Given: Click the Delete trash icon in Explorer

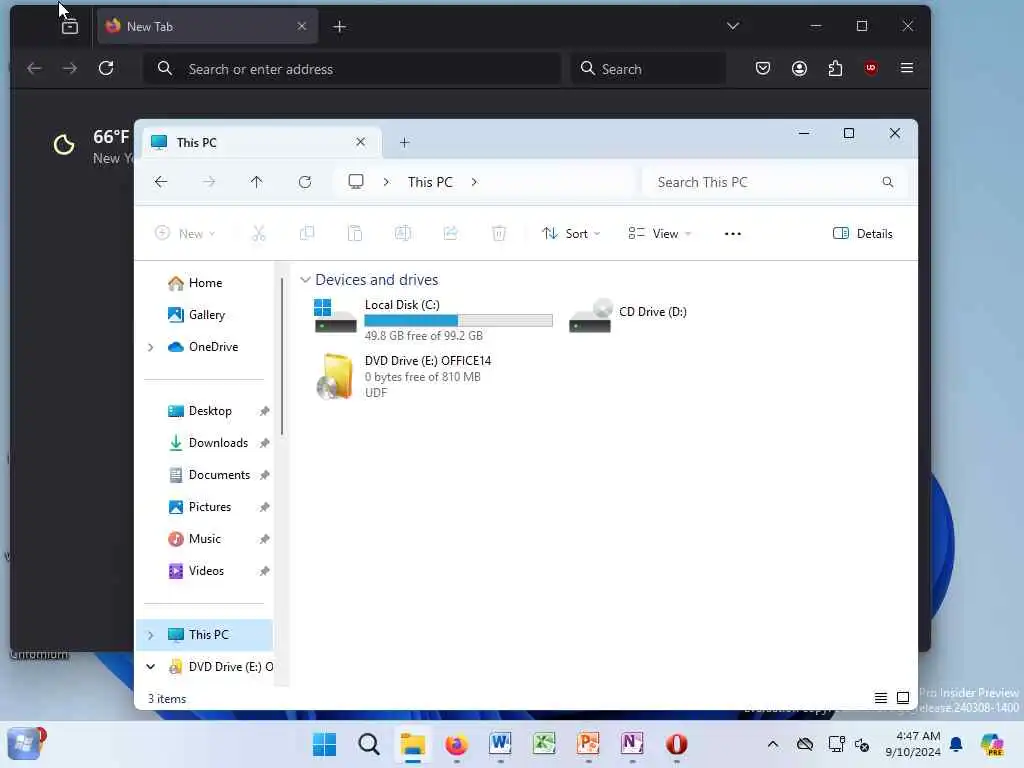Looking at the screenshot, I should [x=499, y=233].
